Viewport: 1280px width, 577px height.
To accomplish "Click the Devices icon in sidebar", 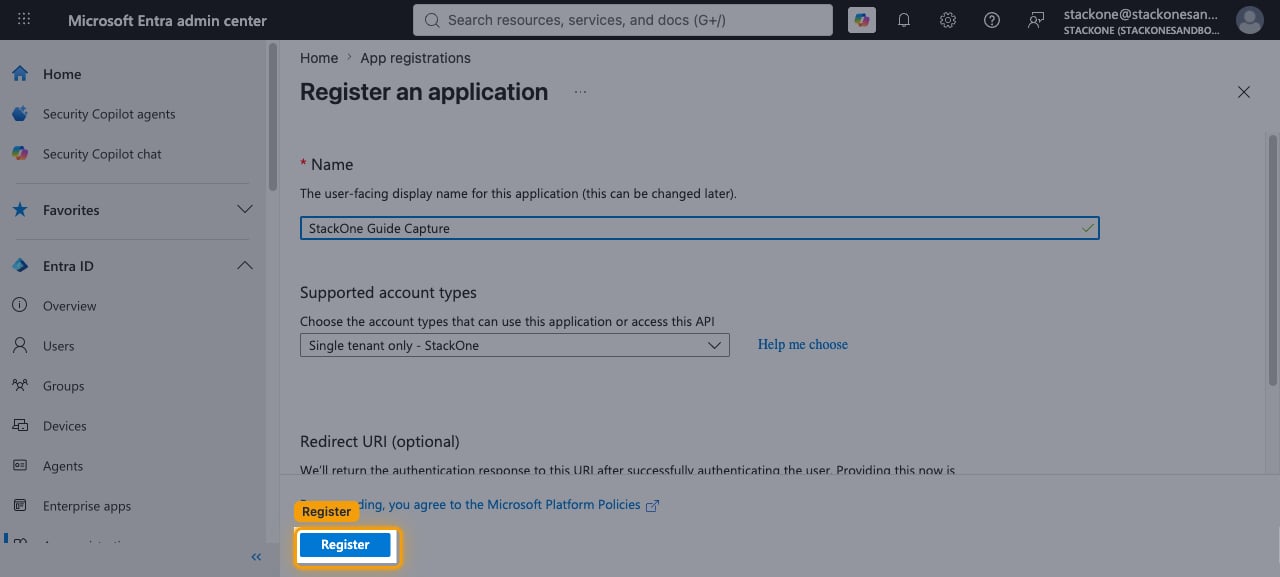I will click(x=20, y=426).
